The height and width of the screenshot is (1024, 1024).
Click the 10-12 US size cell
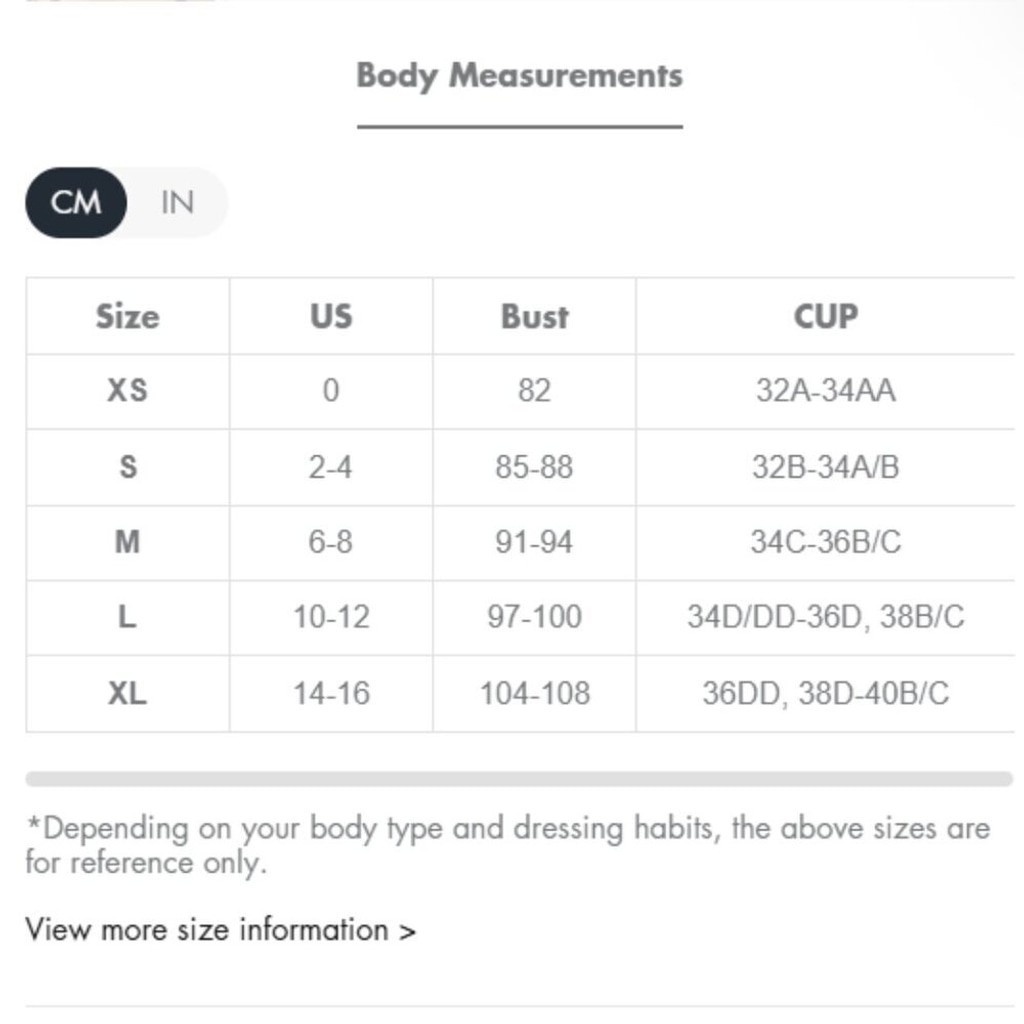click(x=331, y=617)
